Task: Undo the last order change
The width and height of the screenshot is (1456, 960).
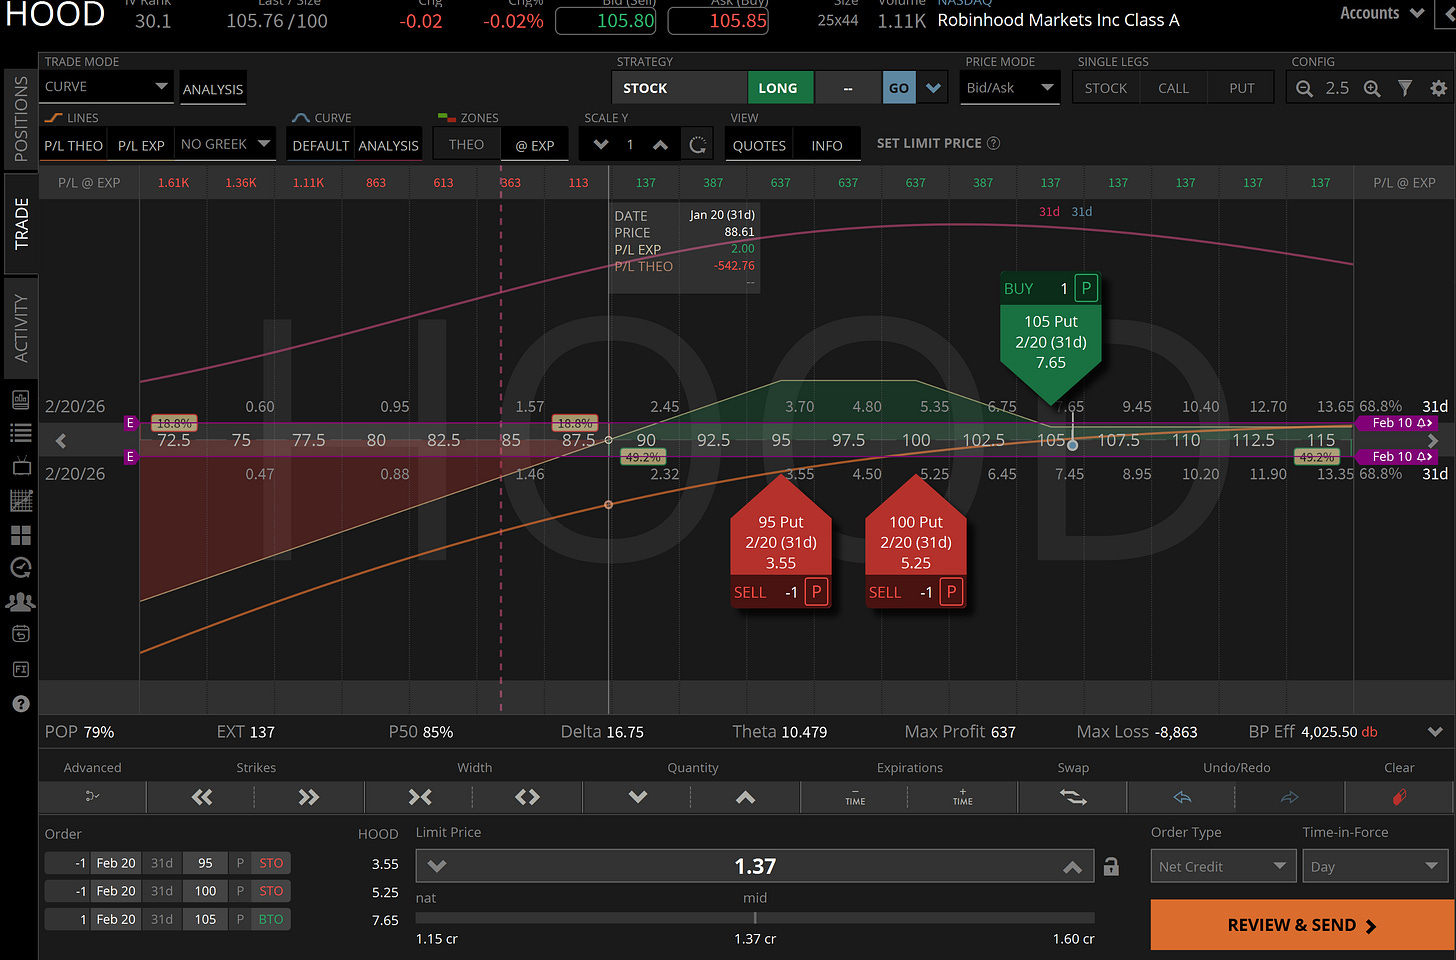Action: click(x=1182, y=797)
